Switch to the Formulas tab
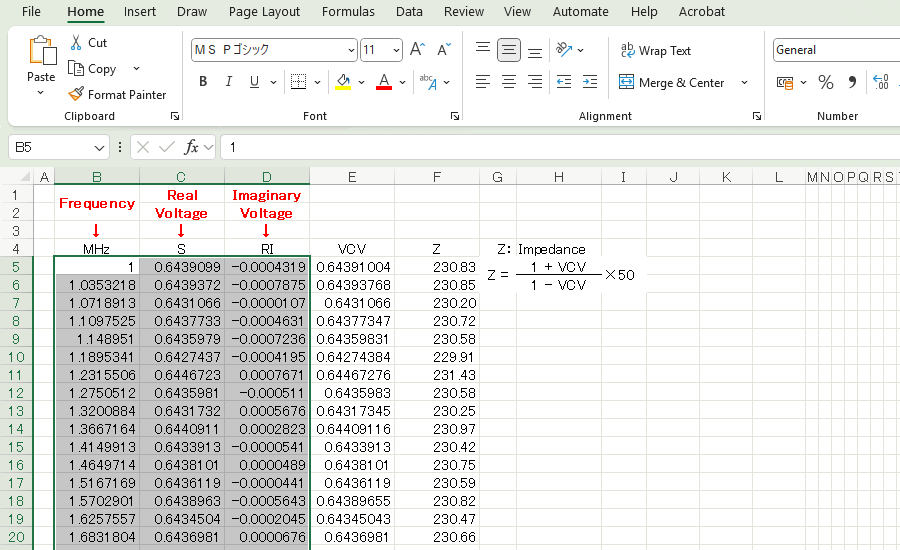This screenshot has height=550, width=900. click(348, 11)
